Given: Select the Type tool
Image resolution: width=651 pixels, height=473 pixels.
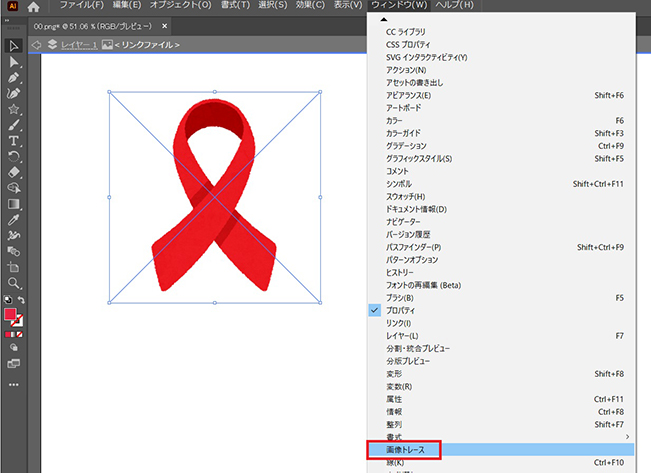Looking at the screenshot, I should [x=14, y=141].
